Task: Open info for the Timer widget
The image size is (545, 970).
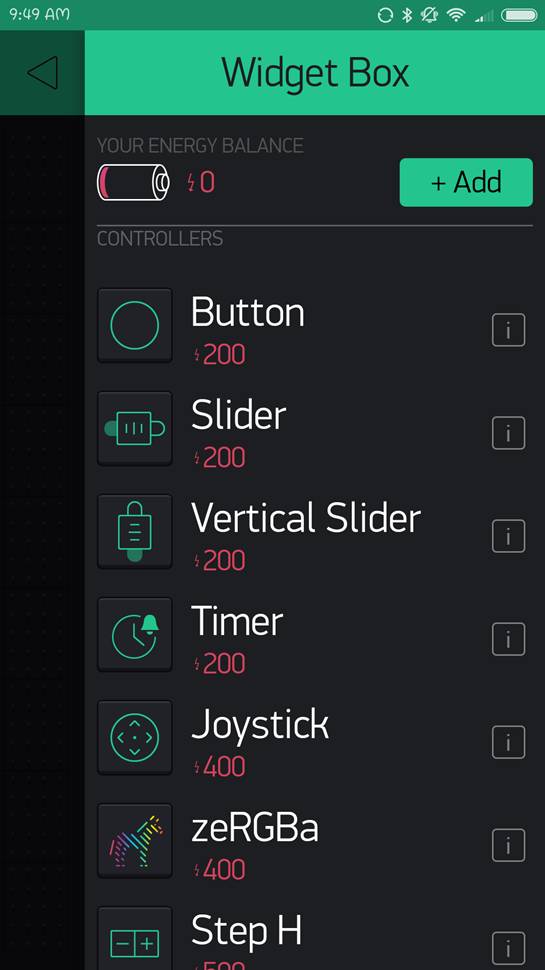Action: click(x=509, y=639)
